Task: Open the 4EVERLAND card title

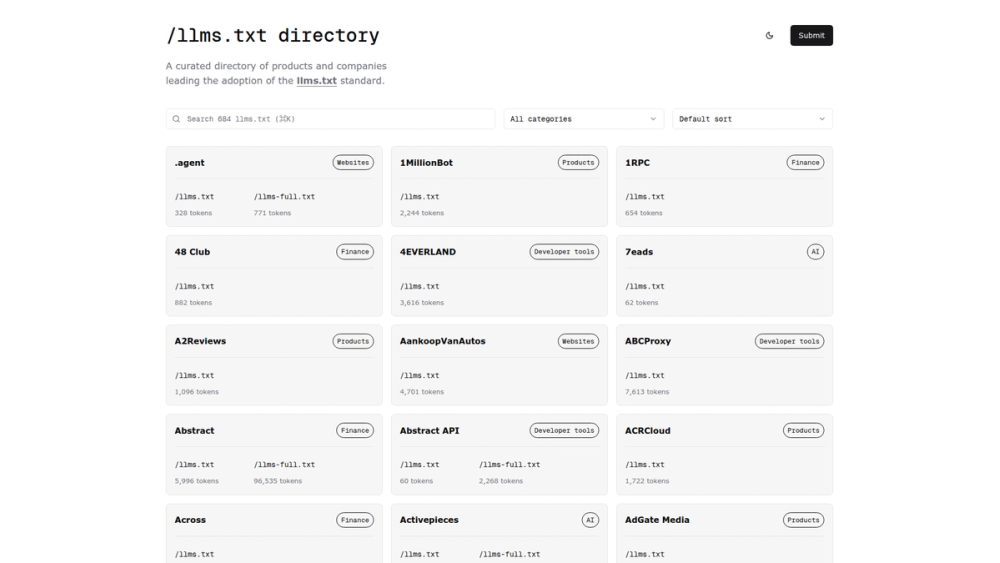Action: click(427, 252)
